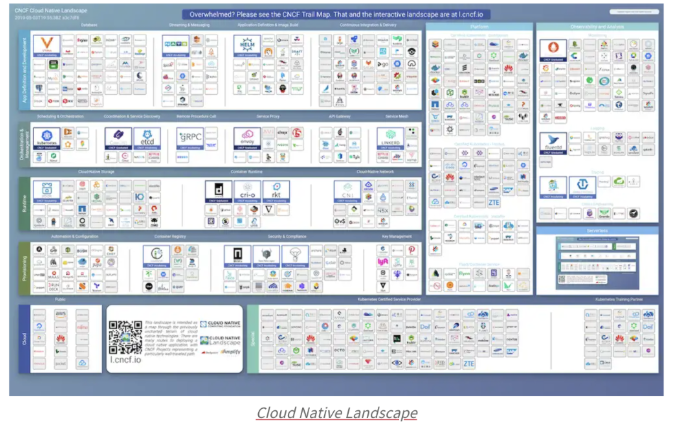Click the TUF logo in Security & Compliance
Viewport: 679px width, 432px height.
point(295,256)
